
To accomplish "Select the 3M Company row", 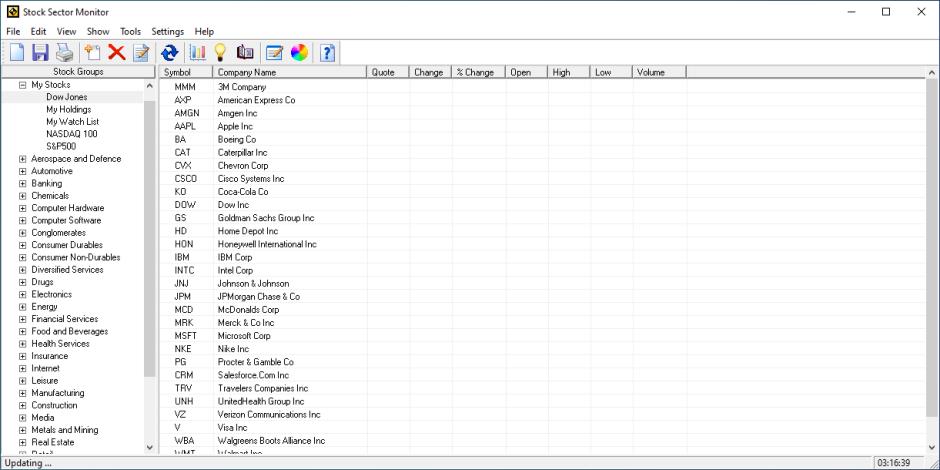I will tap(543, 87).
